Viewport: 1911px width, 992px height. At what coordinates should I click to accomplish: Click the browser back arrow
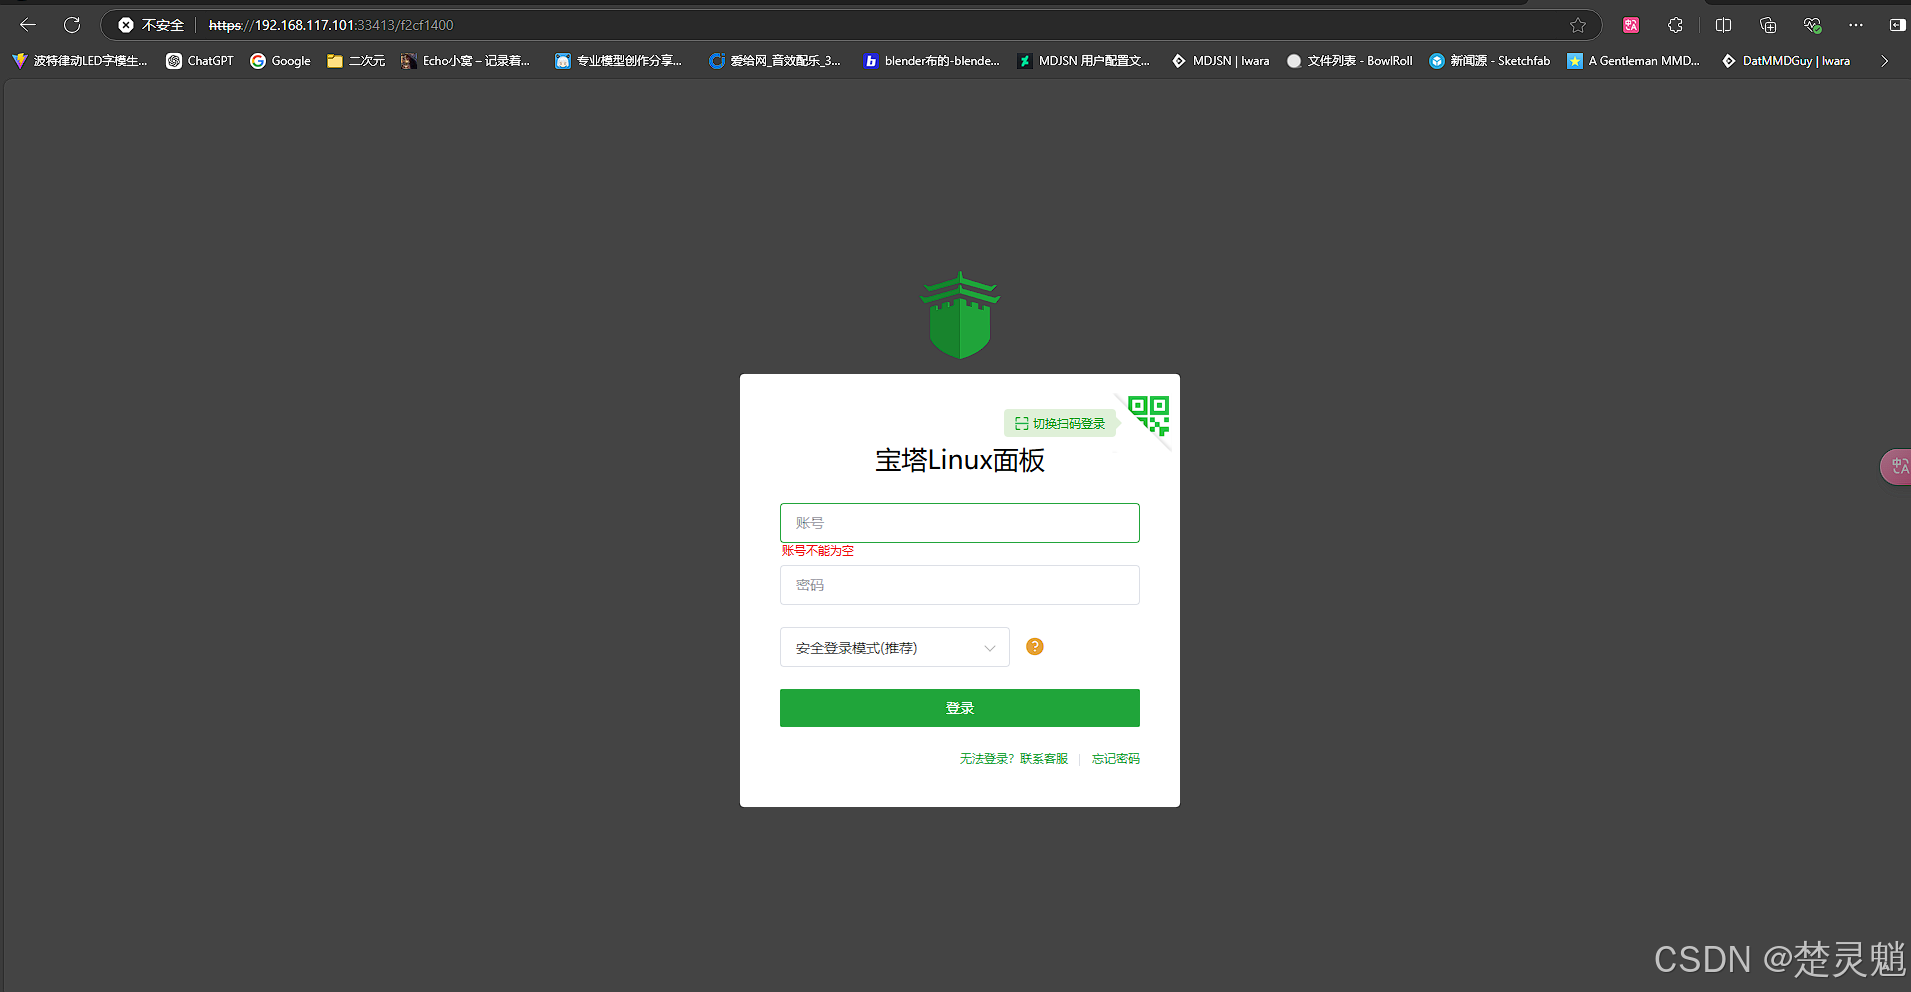pos(28,25)
